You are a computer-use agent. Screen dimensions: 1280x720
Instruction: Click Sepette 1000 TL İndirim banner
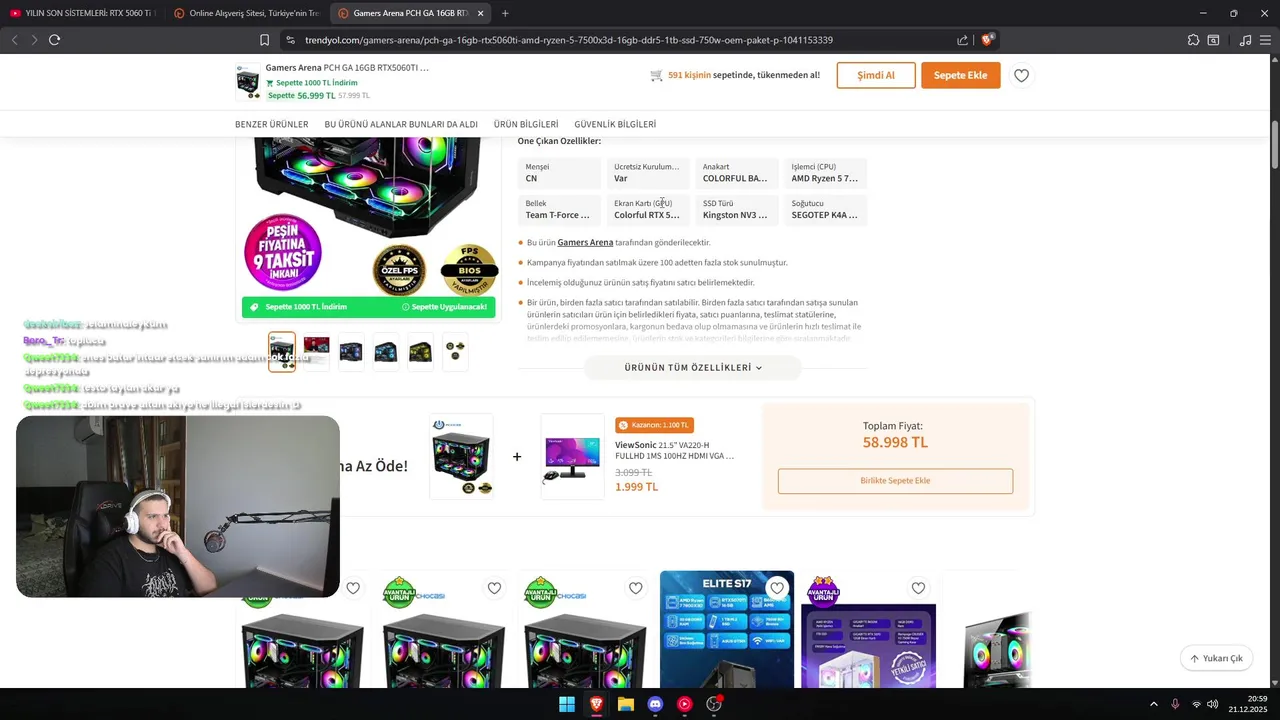tap(368, 307)
